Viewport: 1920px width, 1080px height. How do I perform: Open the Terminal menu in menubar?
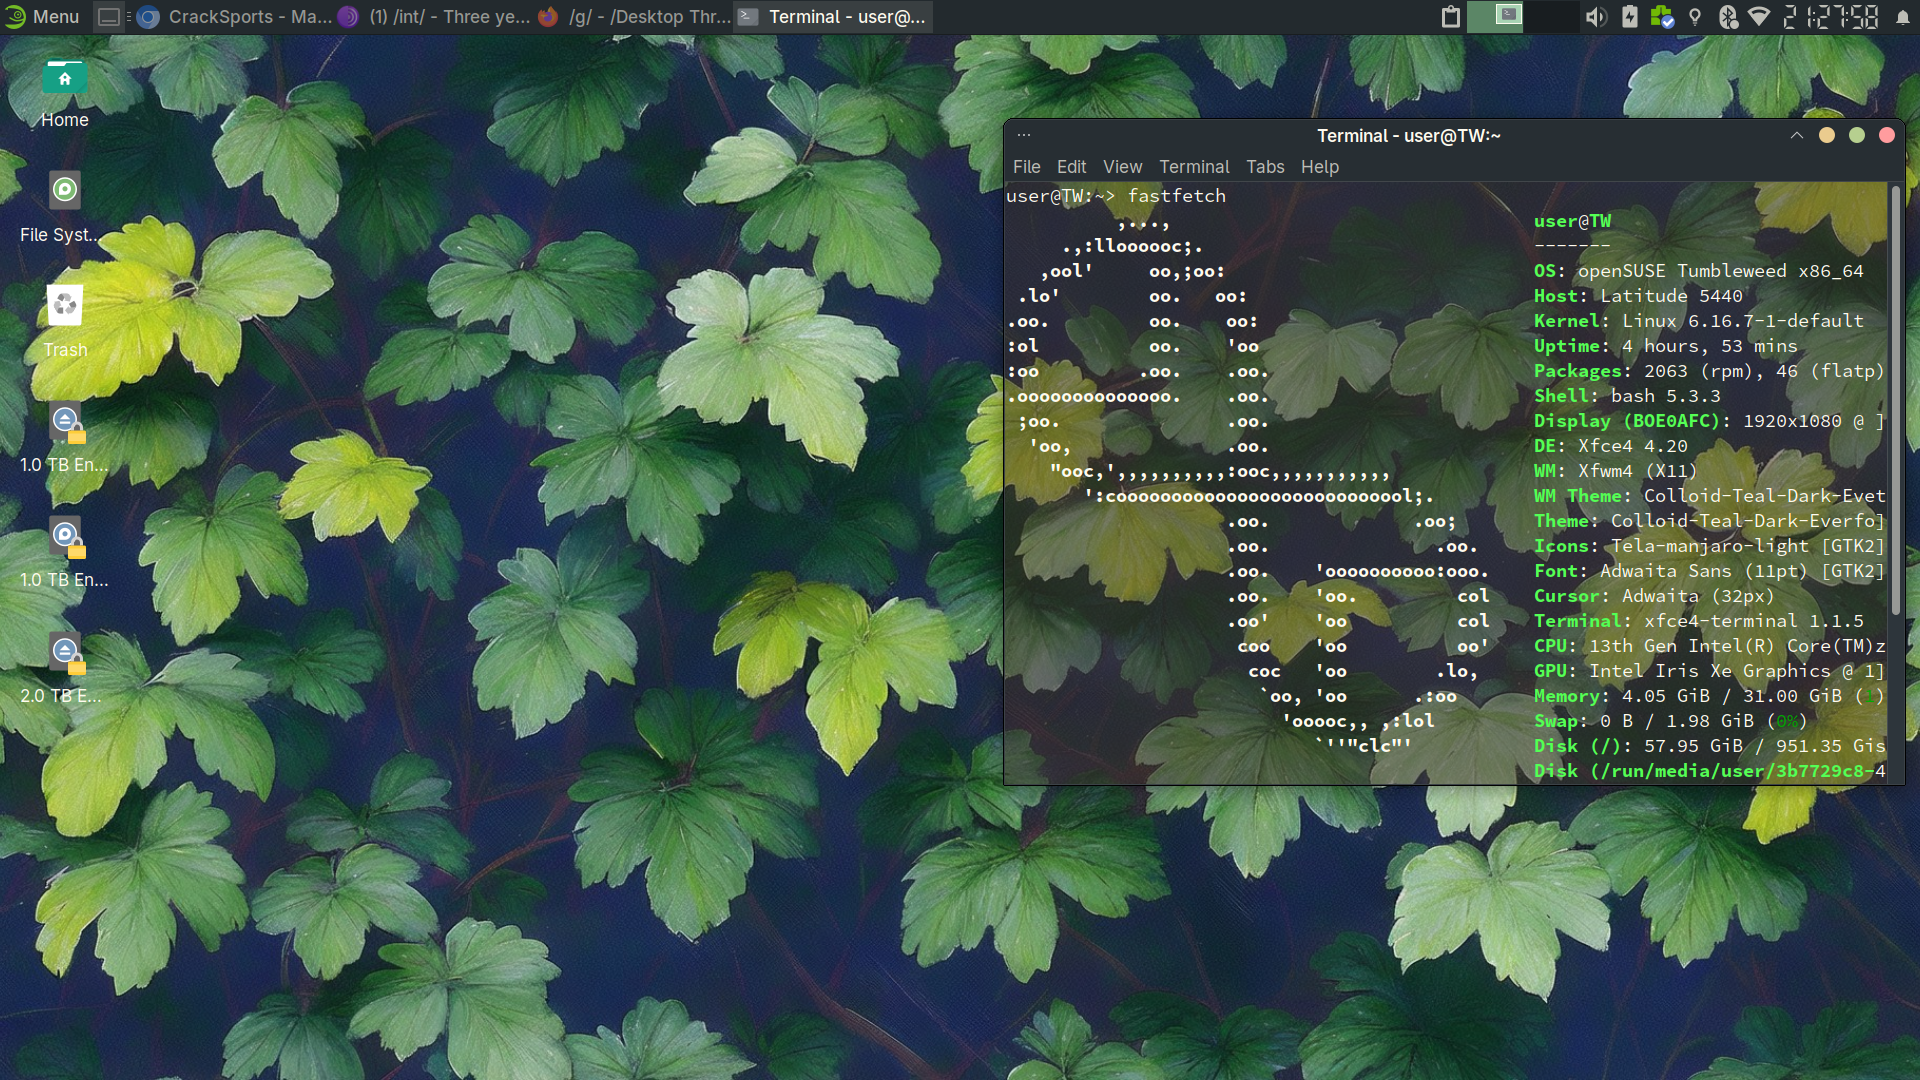click(1194, 167)
